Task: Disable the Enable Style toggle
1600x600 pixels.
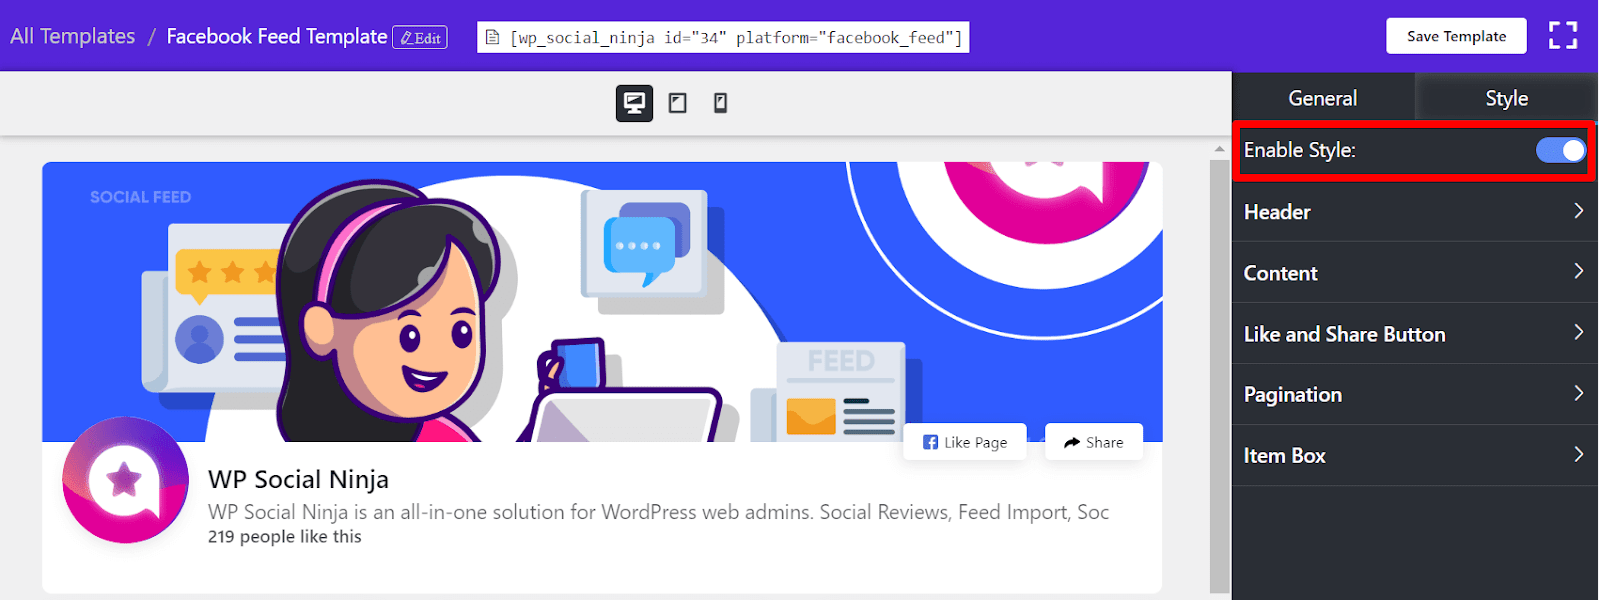Action: click(1560, 150)
